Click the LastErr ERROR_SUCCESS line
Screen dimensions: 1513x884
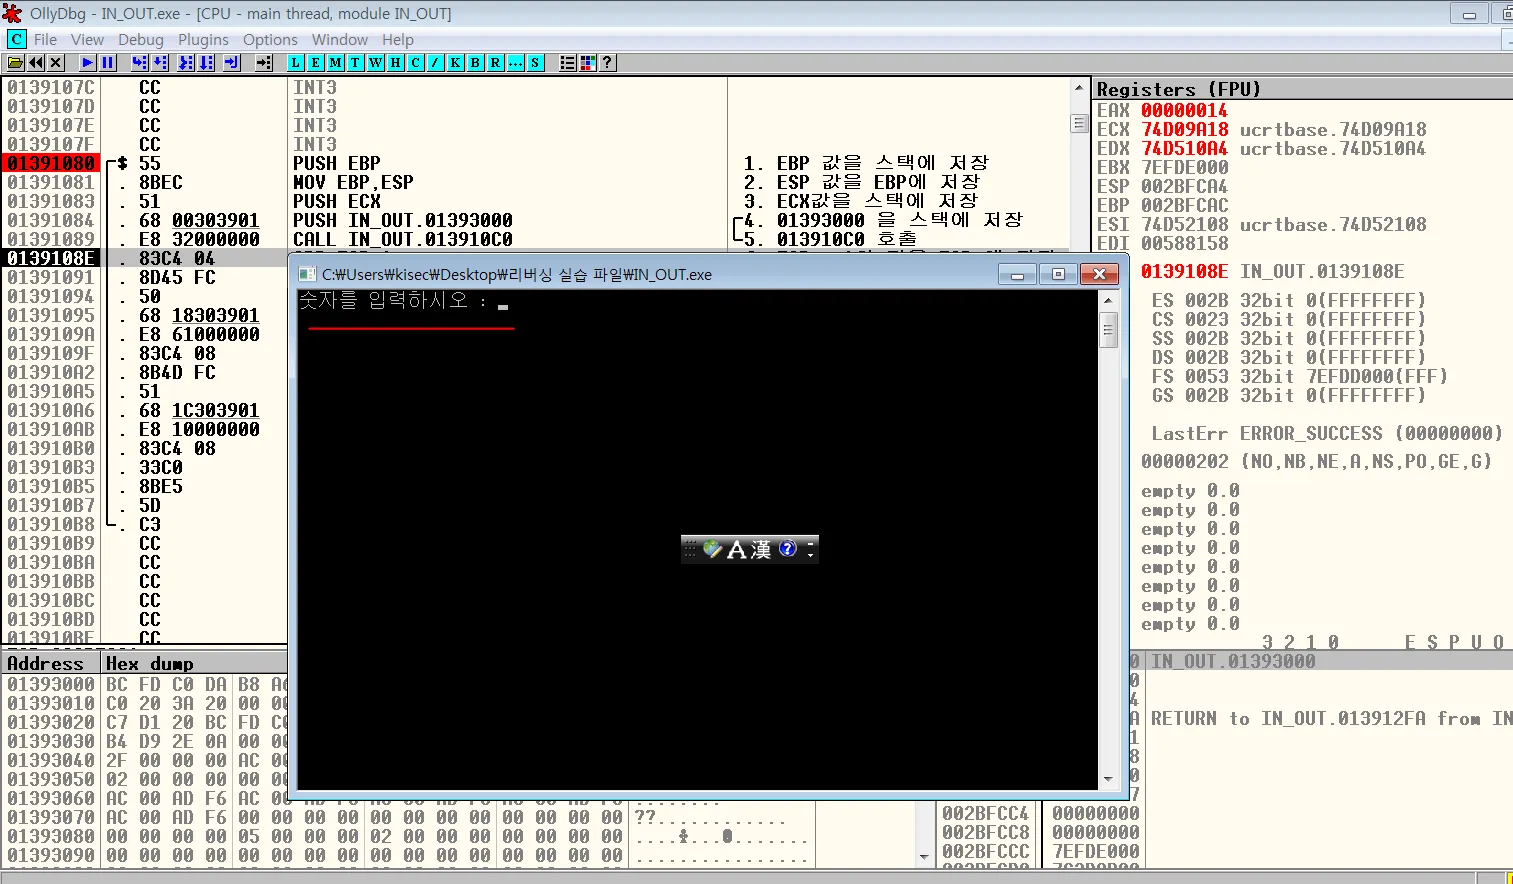coord(1326,433)
